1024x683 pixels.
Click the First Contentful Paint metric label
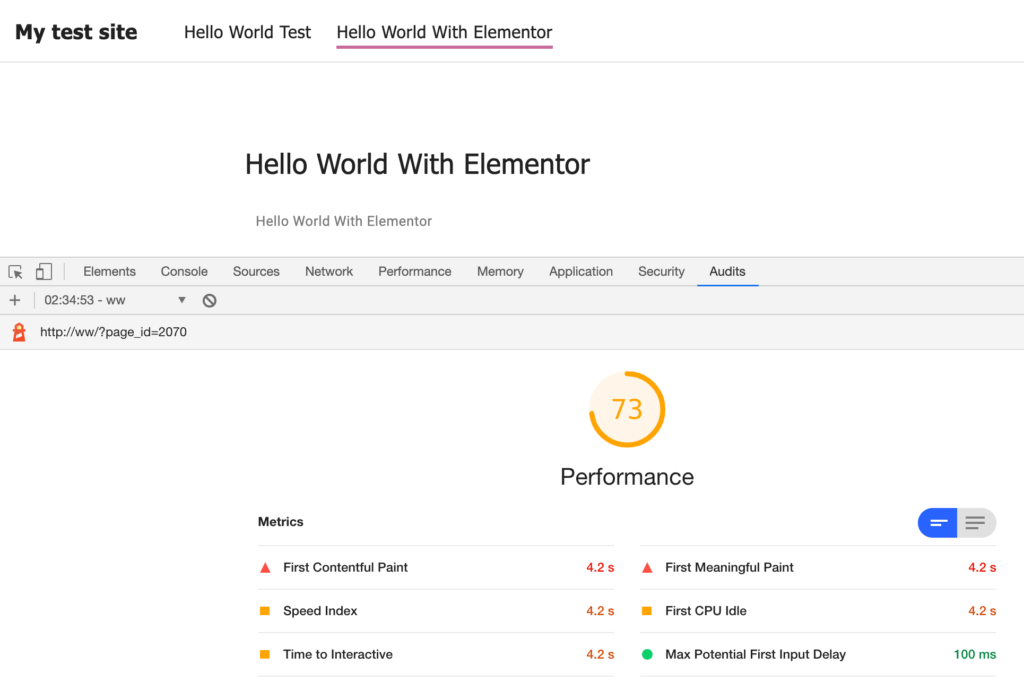click(x=345, y=567)
